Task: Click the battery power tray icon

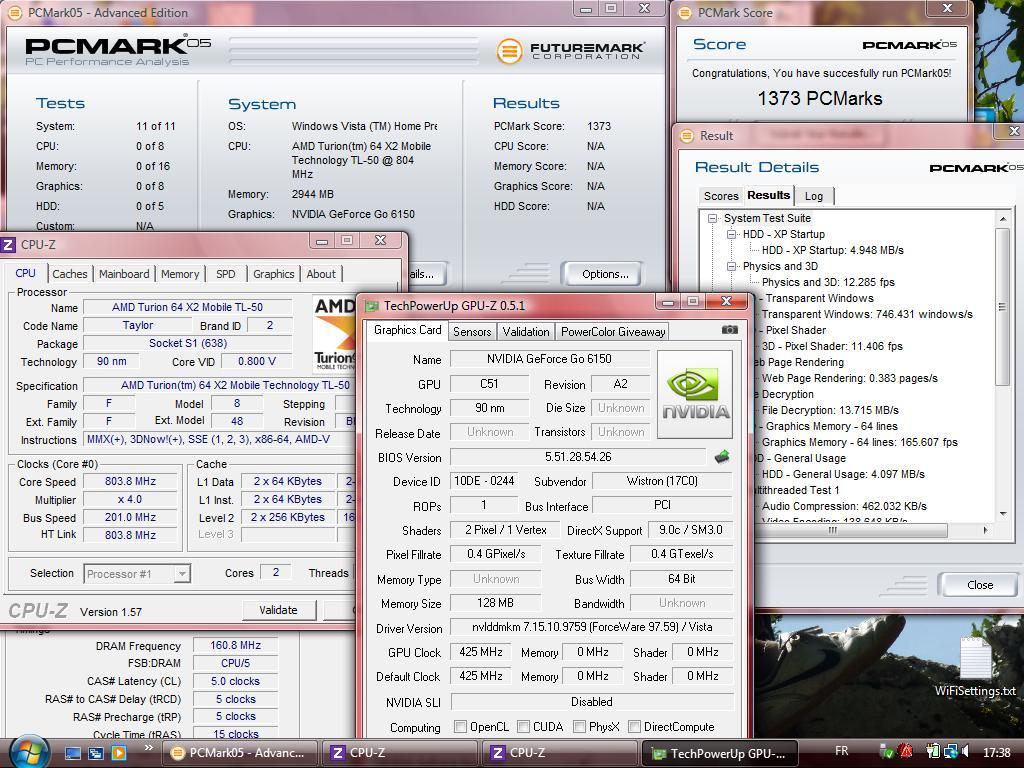Action: pos(933,752)
